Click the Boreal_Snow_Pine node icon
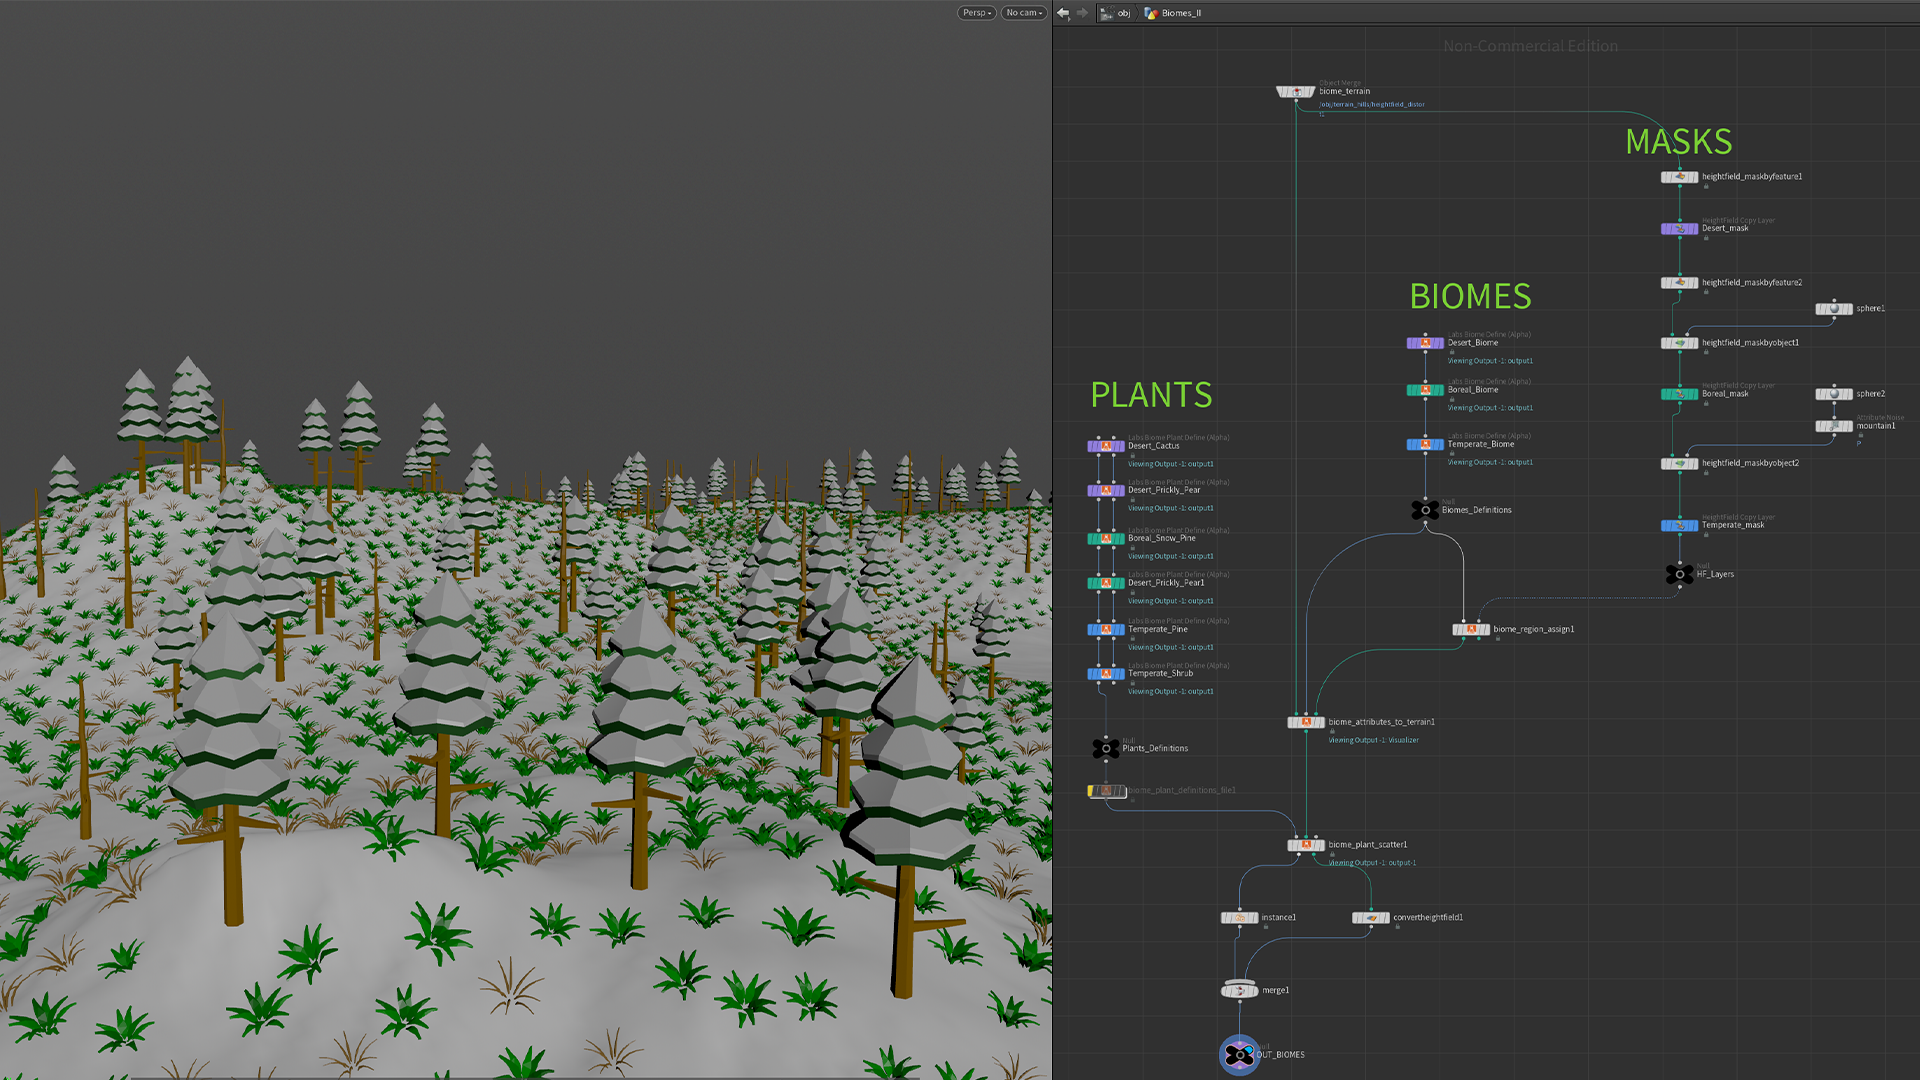Image resolution: width=1920 pixels, height=1080 pixels. pos(1106,538)
